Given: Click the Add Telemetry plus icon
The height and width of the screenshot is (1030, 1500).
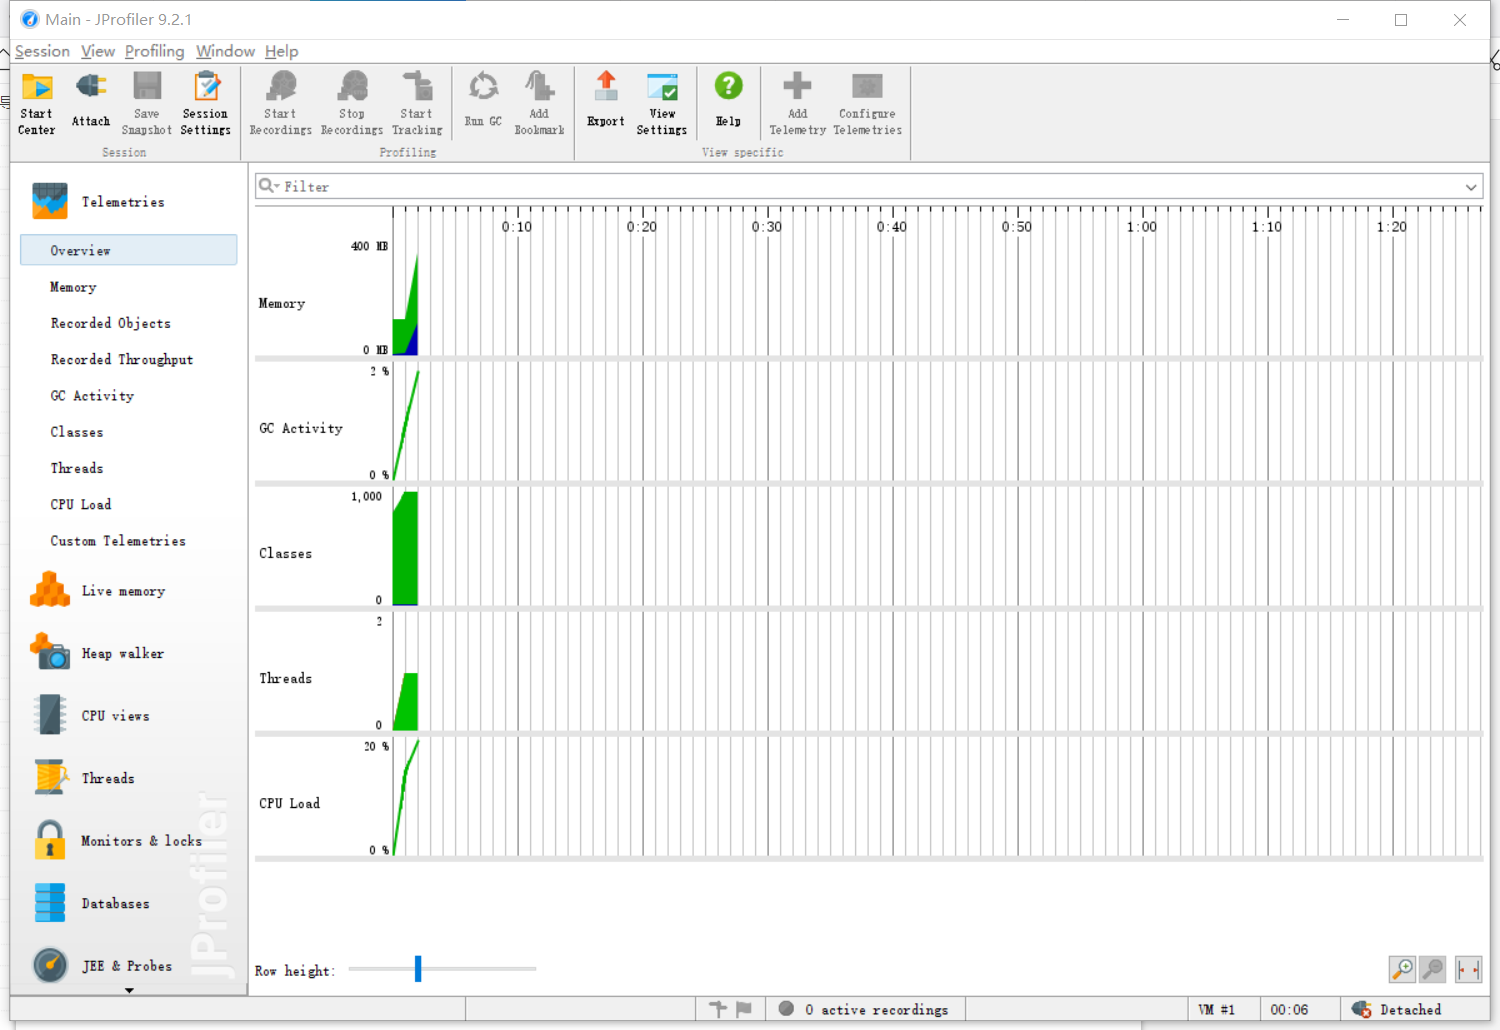Looking at the screenshot, I should coord(798,103).
